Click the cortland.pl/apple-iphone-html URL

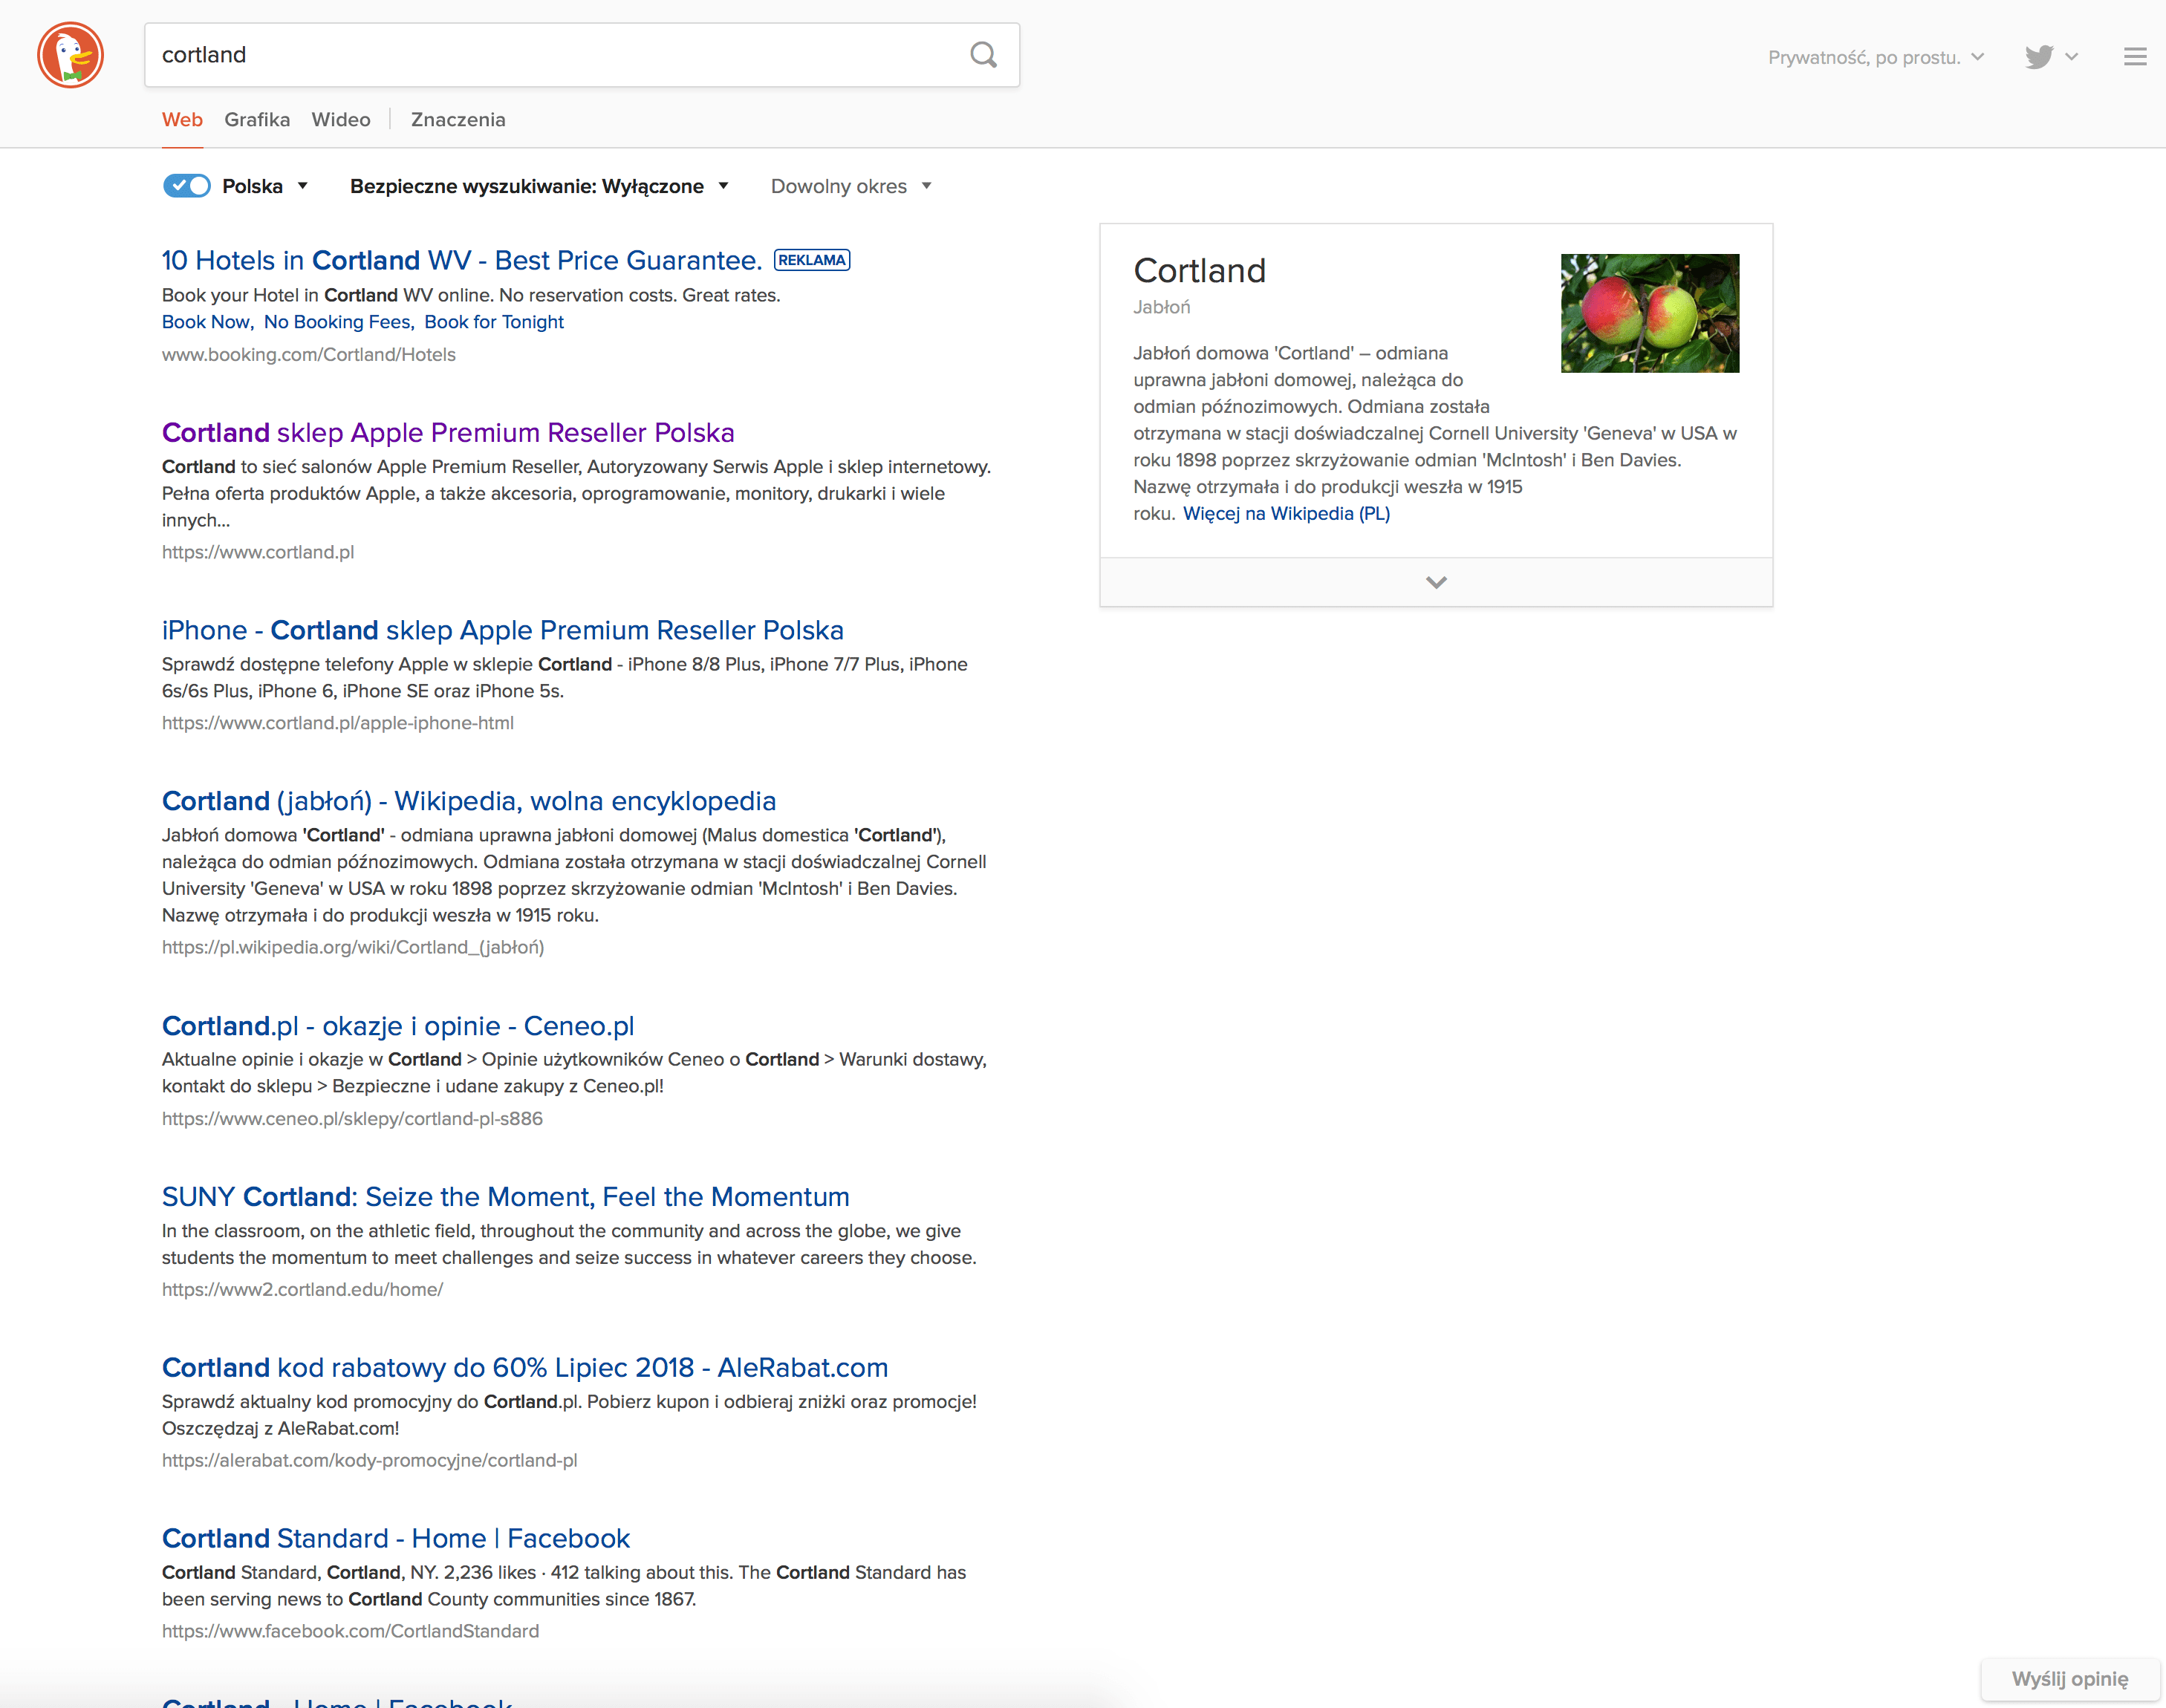(x=338, y=723)
